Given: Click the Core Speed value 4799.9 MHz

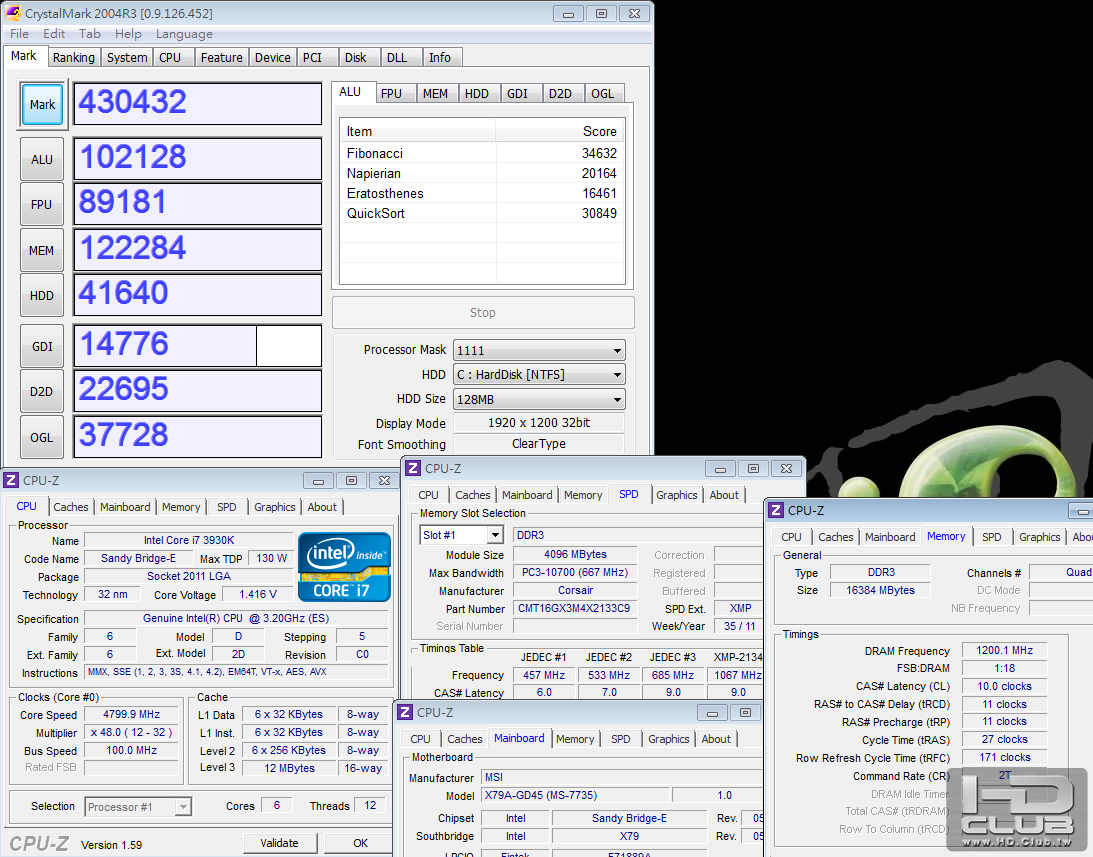Looking at the screenshot, I should (132, 714).
